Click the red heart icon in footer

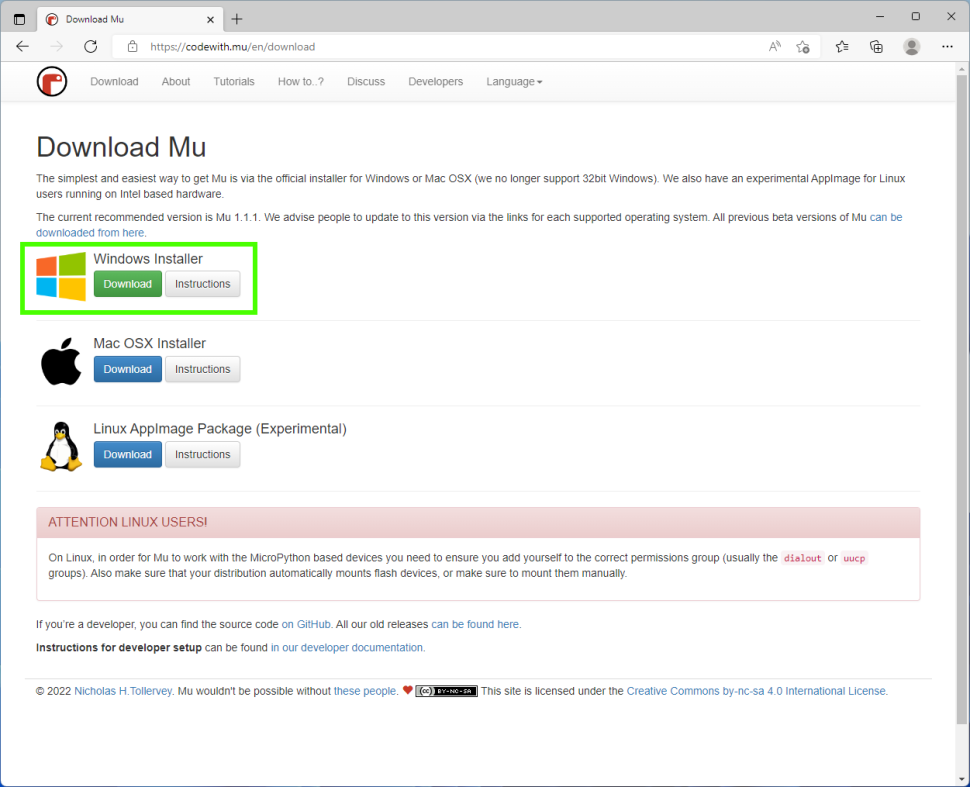408,690
